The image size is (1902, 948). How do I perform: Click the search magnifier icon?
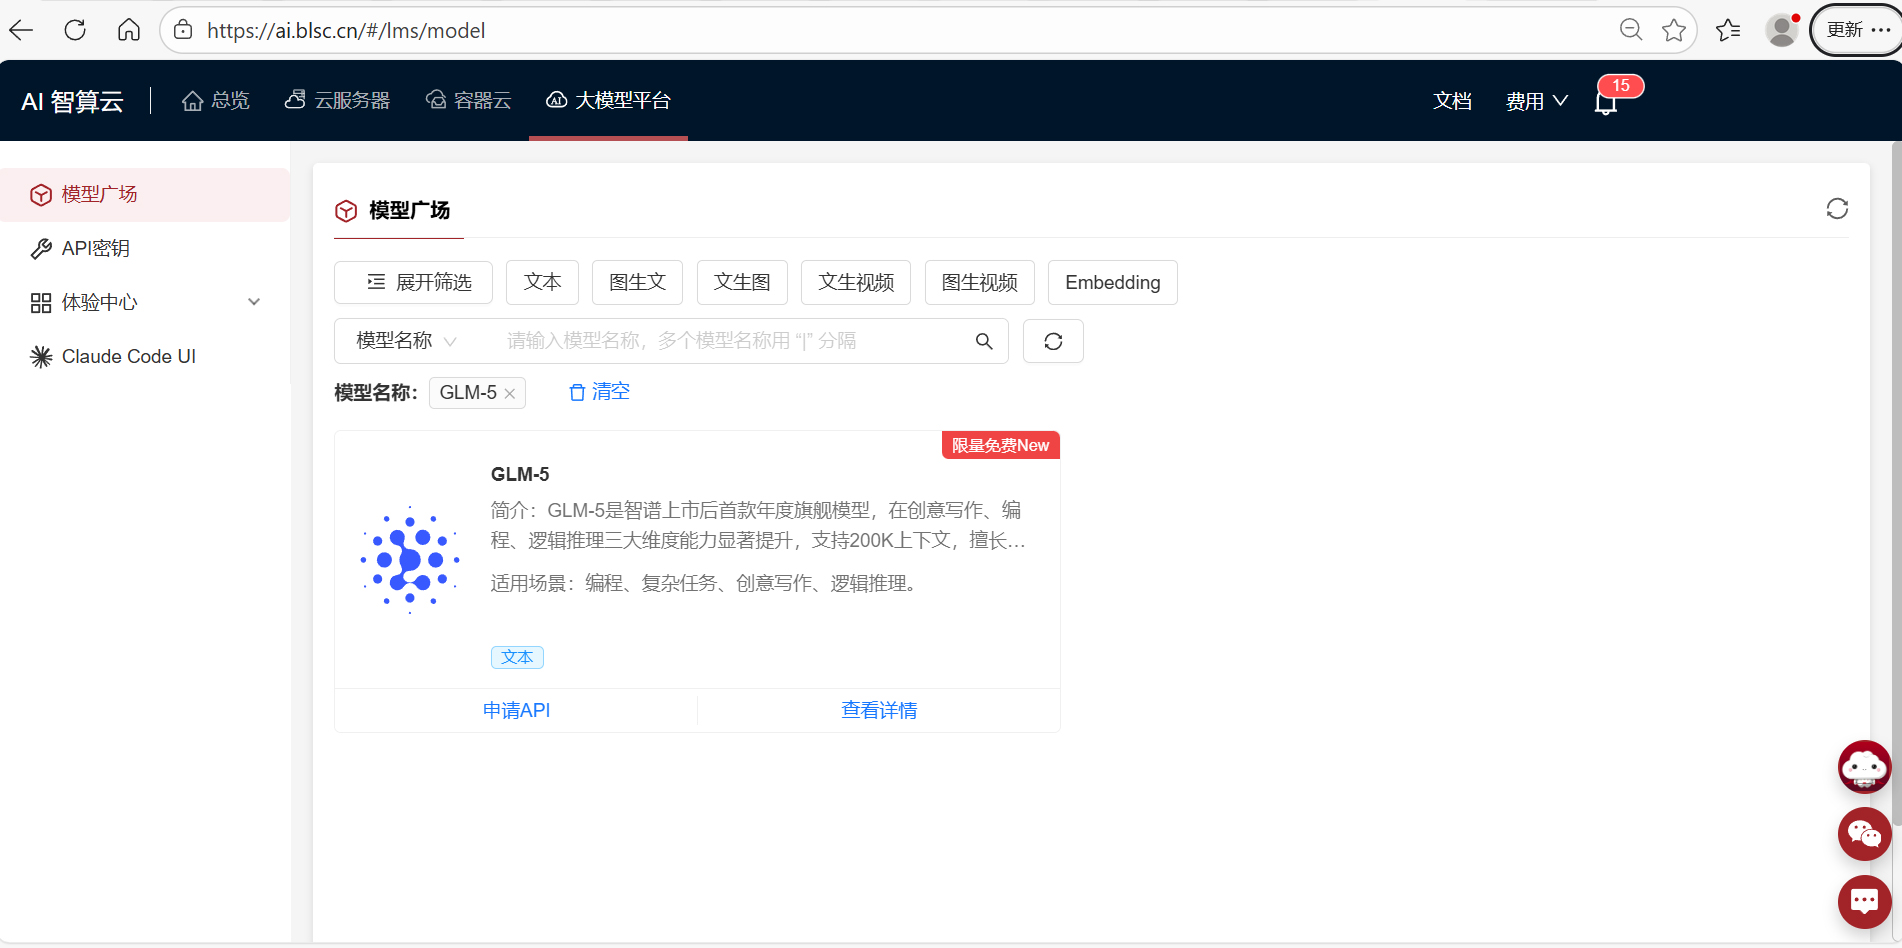point(984,341)
